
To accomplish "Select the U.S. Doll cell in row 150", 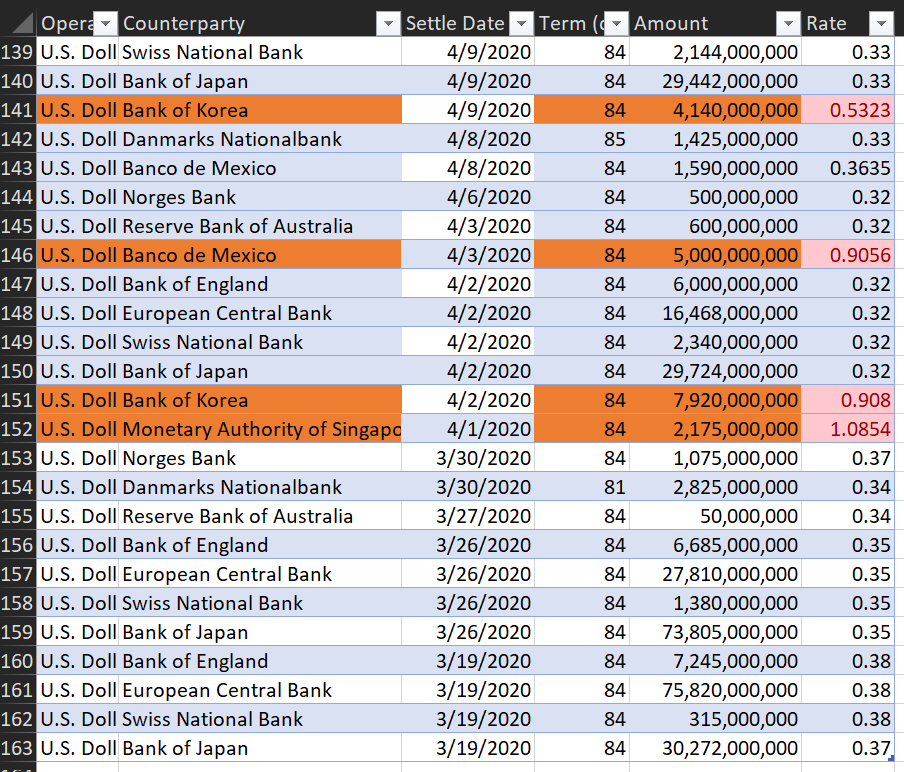I will coord(78,371).
